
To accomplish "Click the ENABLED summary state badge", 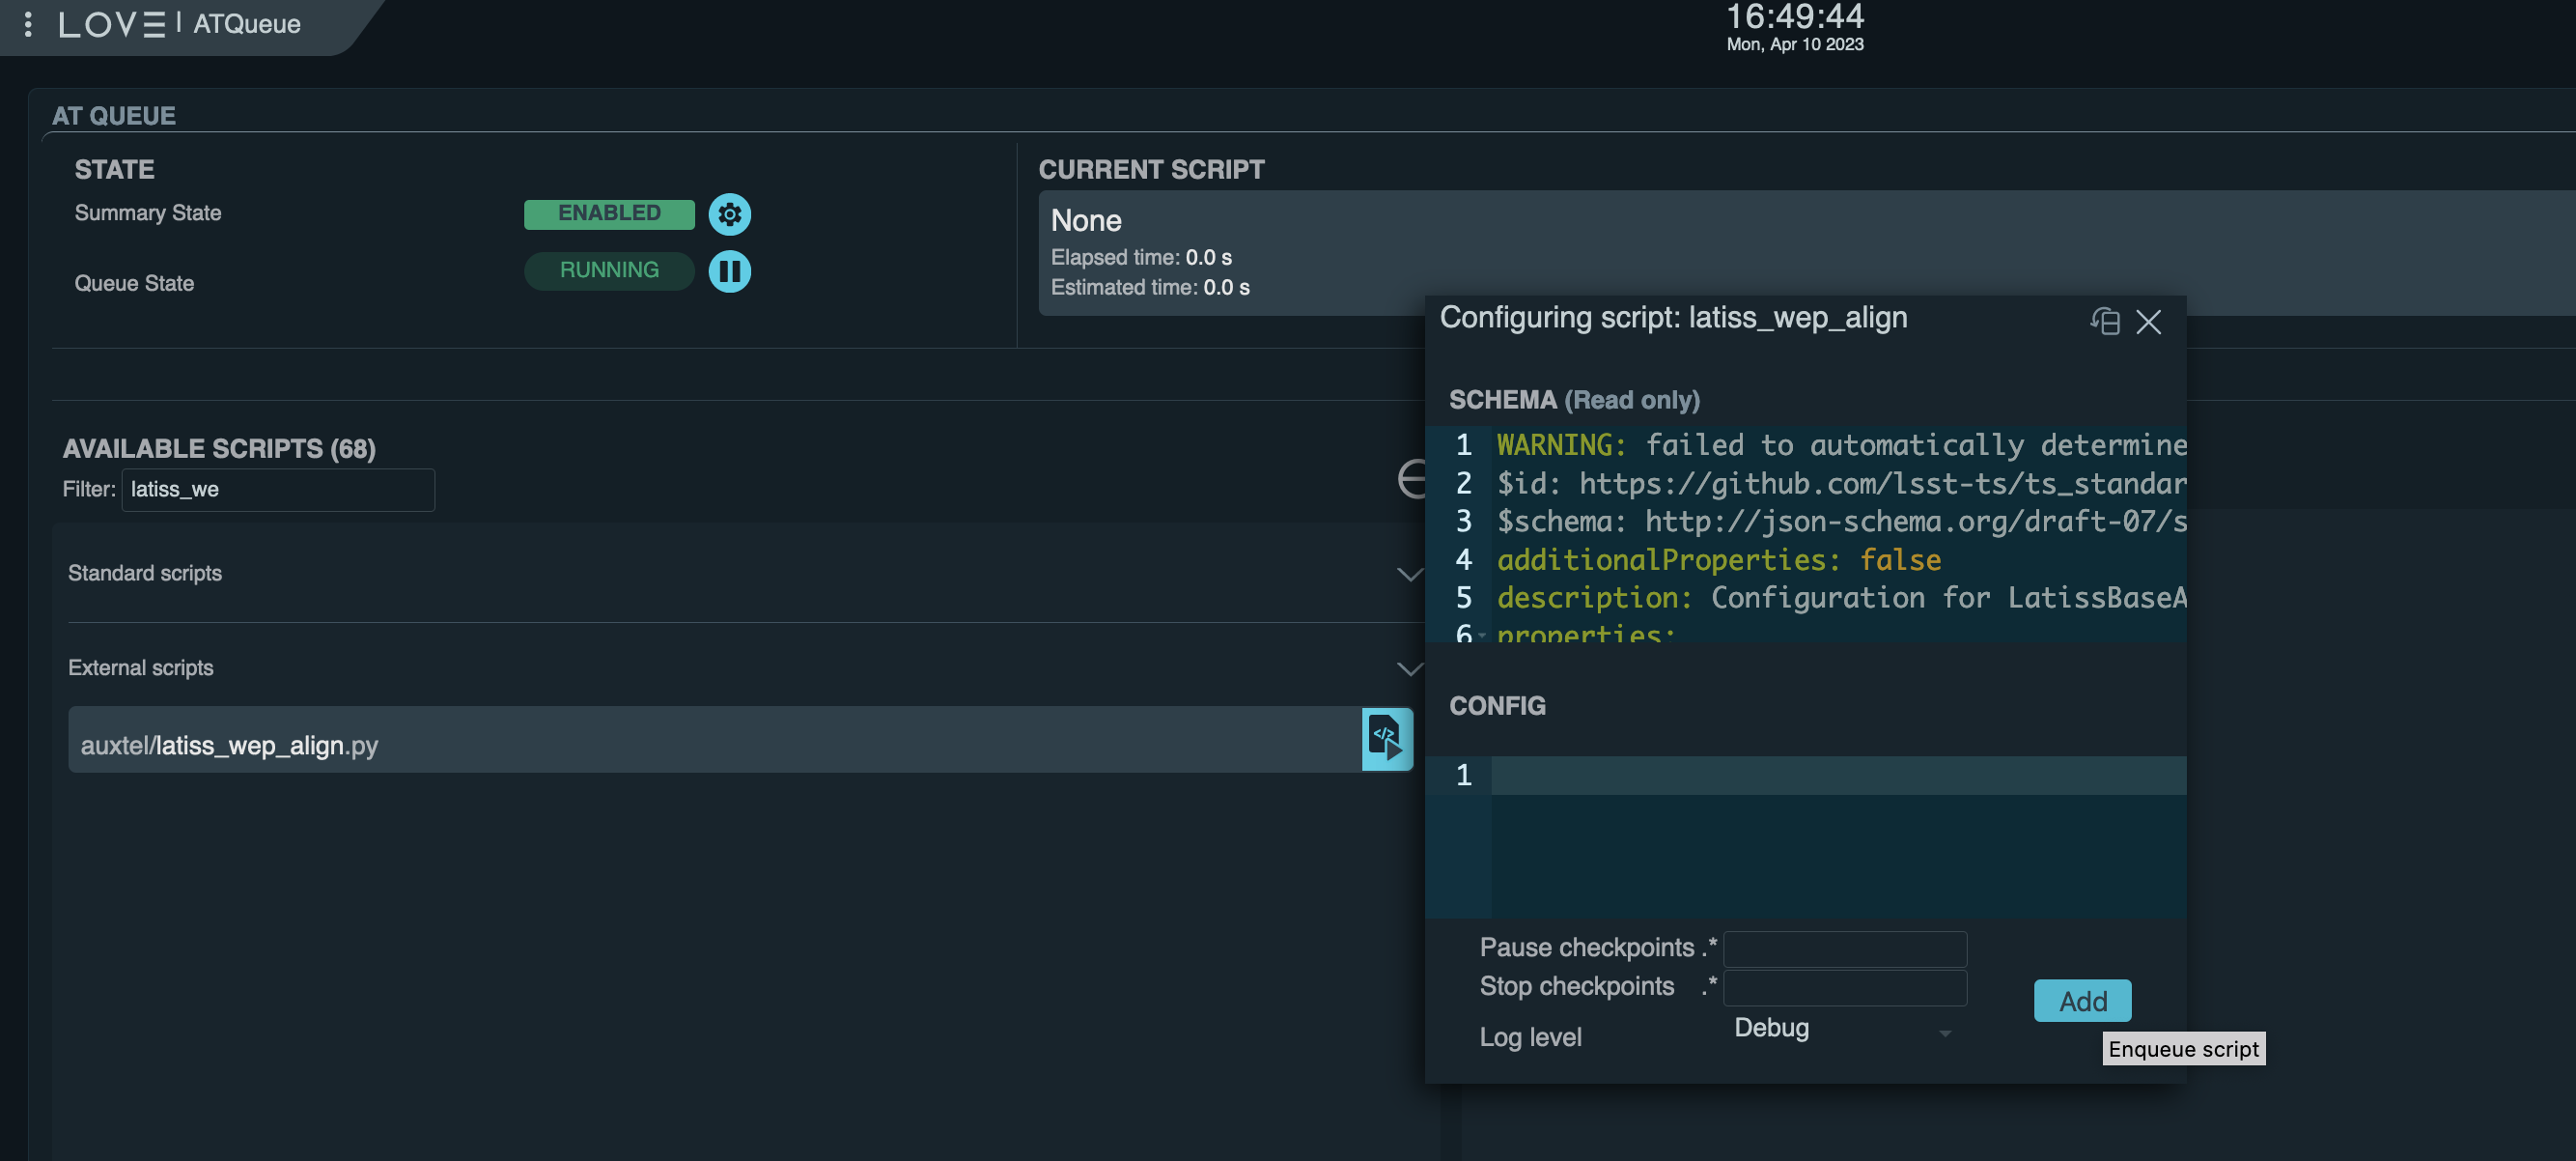I will click(608, 214).
